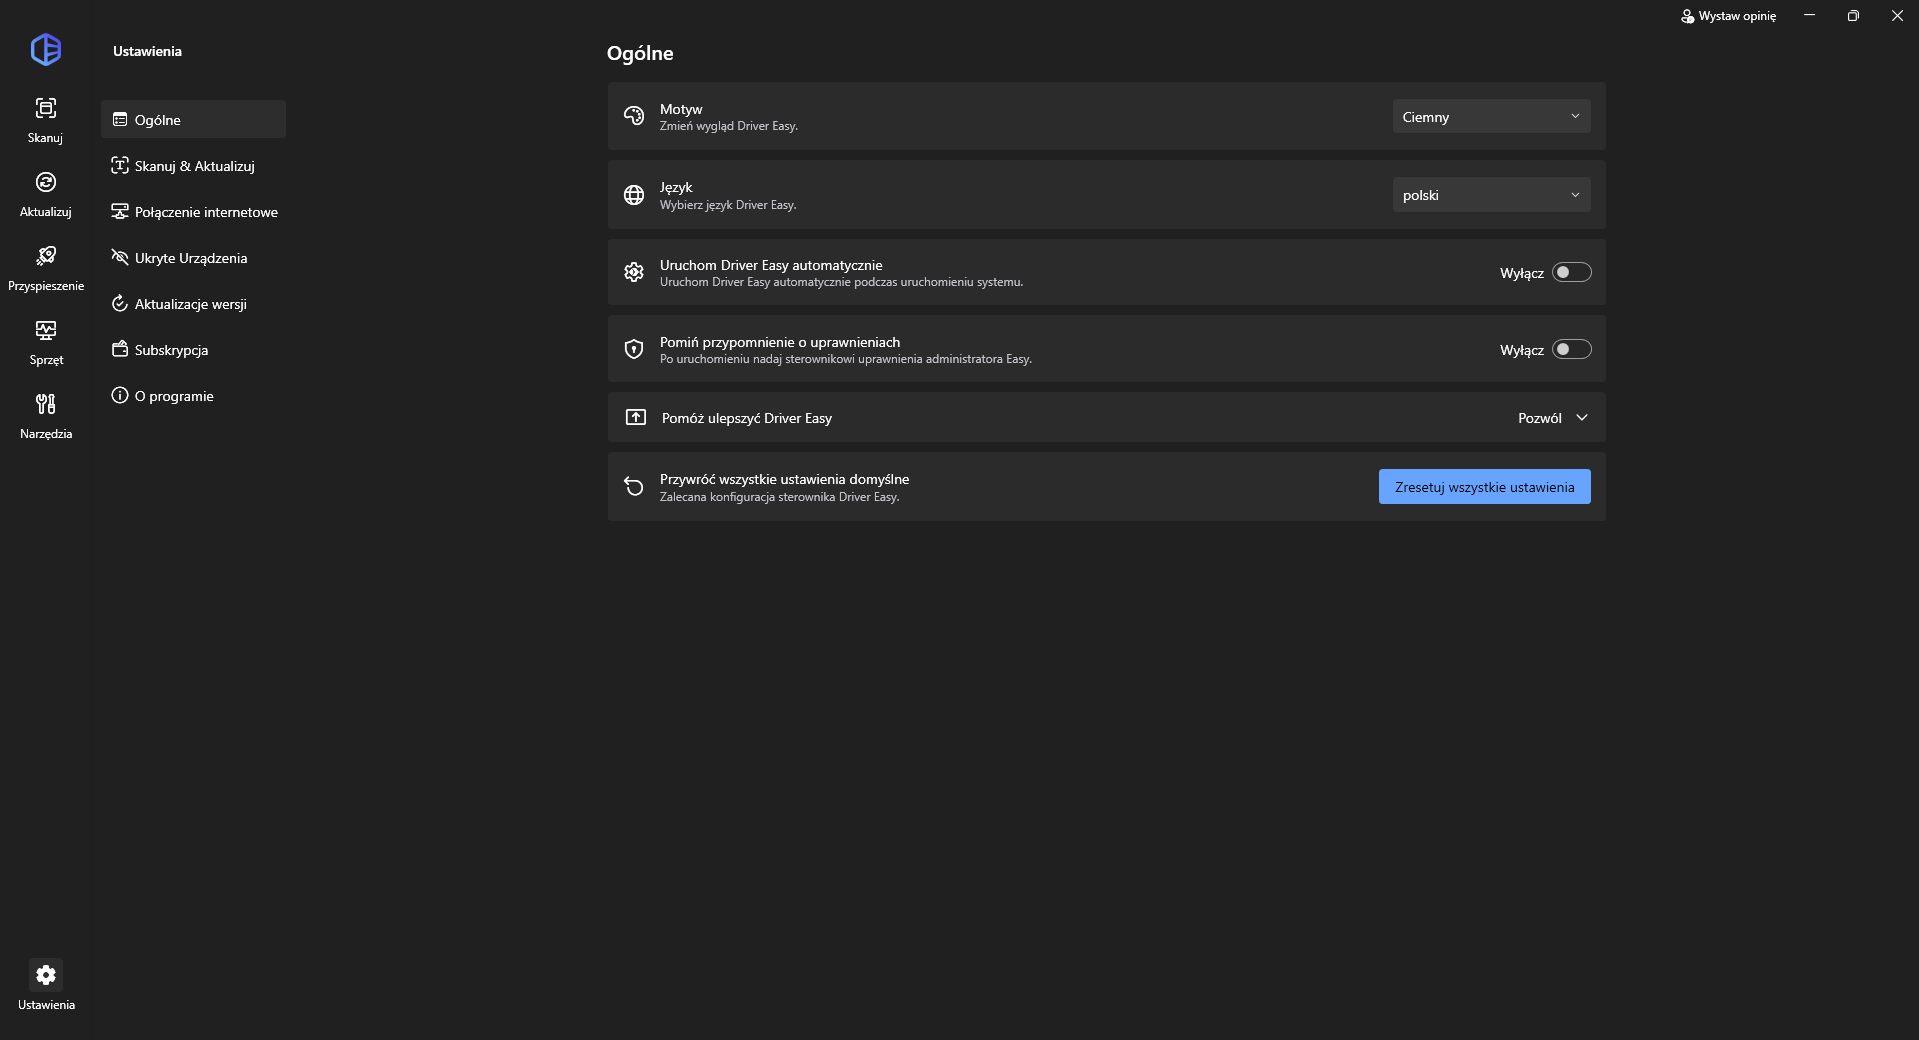The image size is (1919, 1040).
Task: Open the Motyw theme dropdown
Action: point(1492,116)
